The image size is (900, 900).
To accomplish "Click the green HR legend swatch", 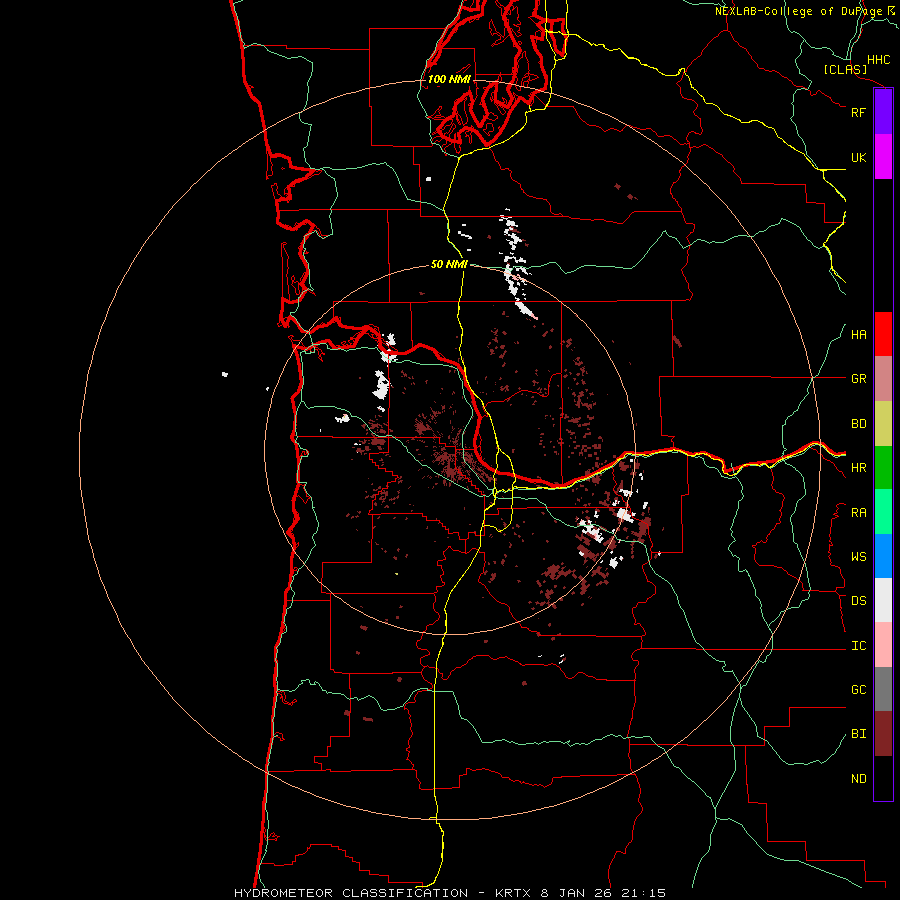I will click(x=883, y=468).
